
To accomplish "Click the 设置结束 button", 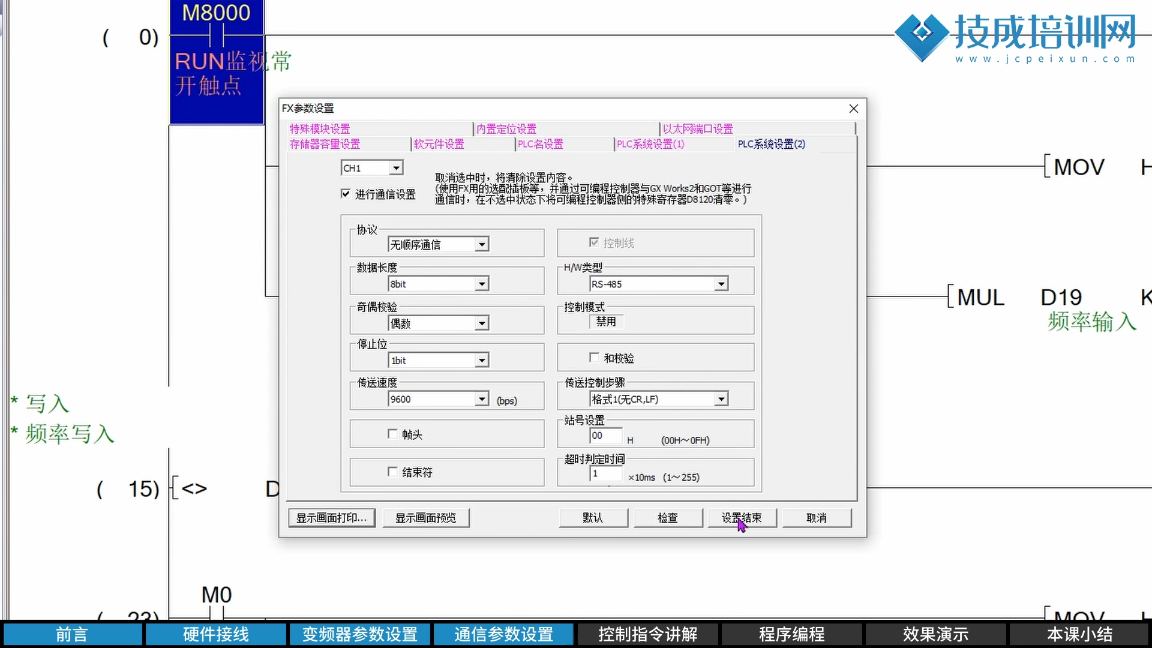I will 742,518.
